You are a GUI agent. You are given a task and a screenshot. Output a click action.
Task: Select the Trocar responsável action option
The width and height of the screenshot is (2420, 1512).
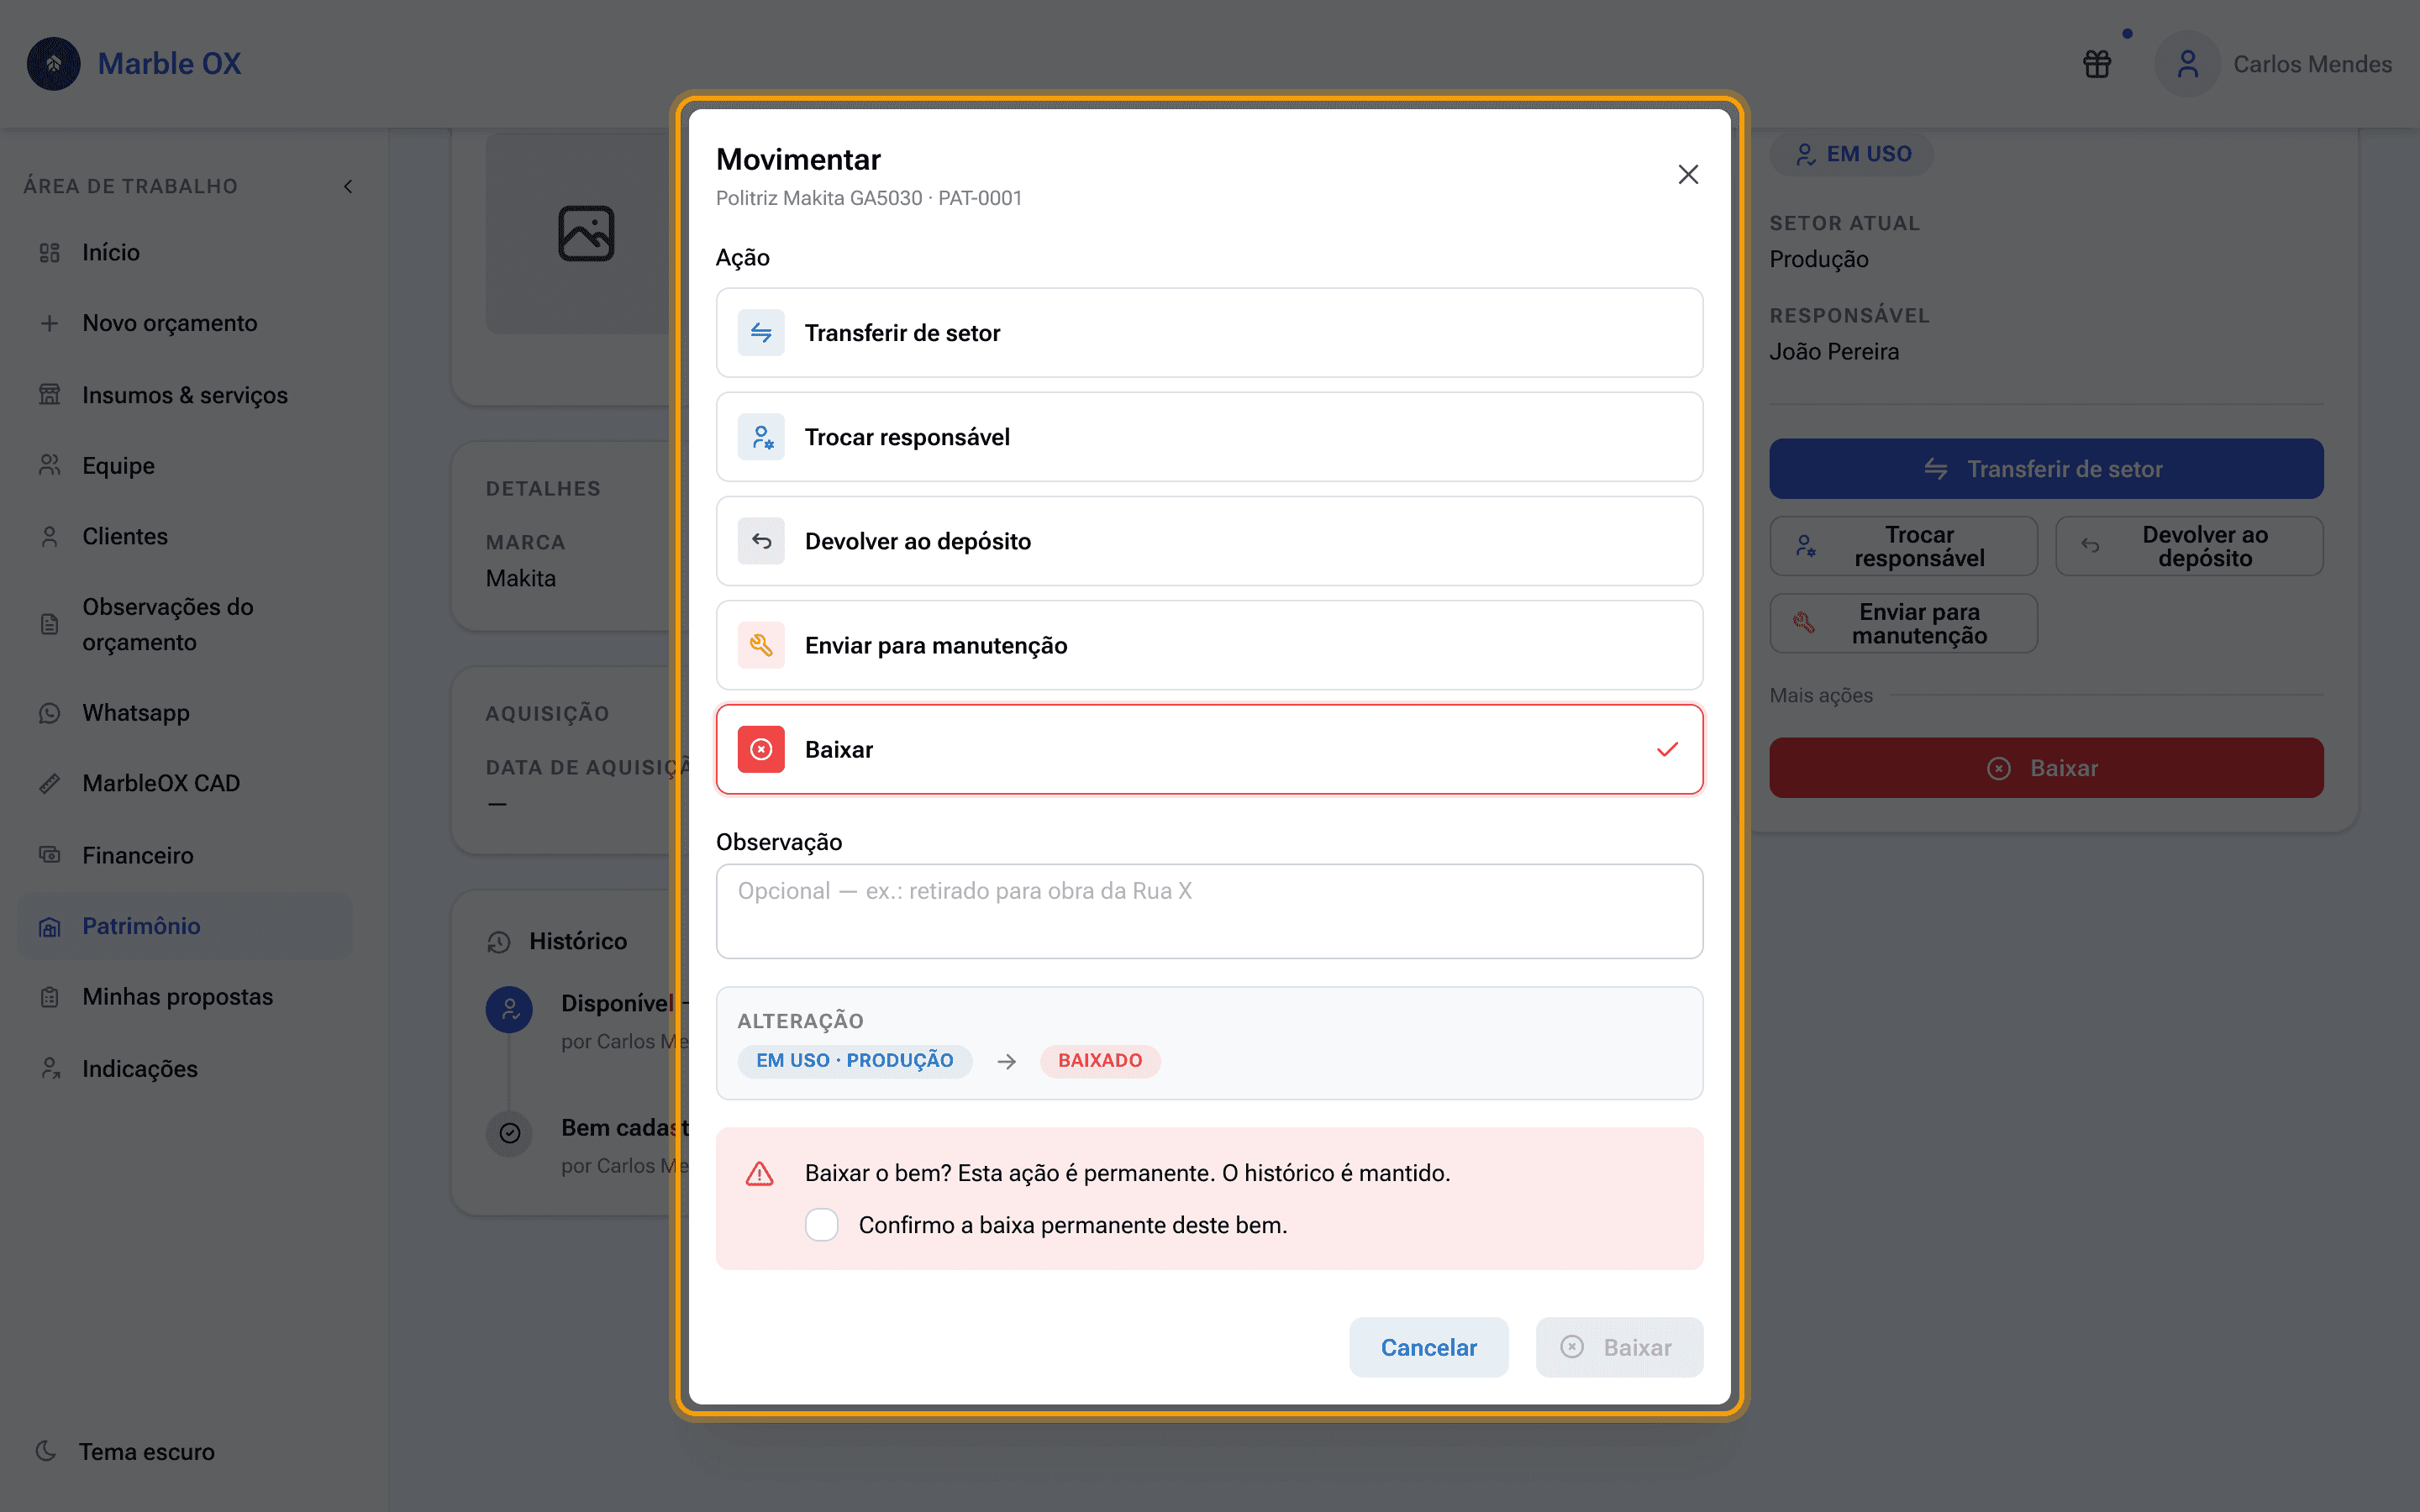point(1209,437)
